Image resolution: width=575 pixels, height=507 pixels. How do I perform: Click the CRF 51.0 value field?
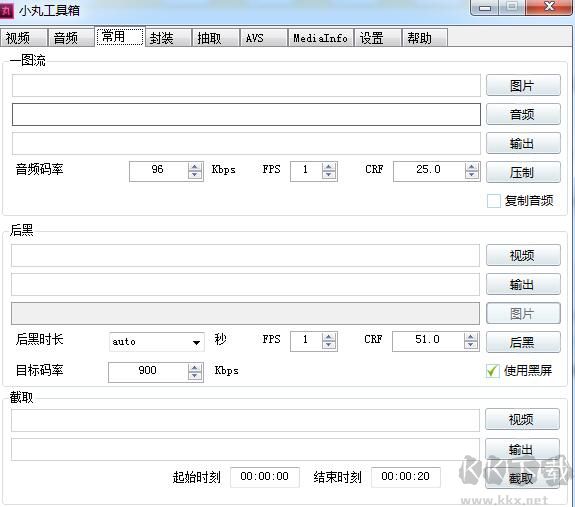(428, 341)
